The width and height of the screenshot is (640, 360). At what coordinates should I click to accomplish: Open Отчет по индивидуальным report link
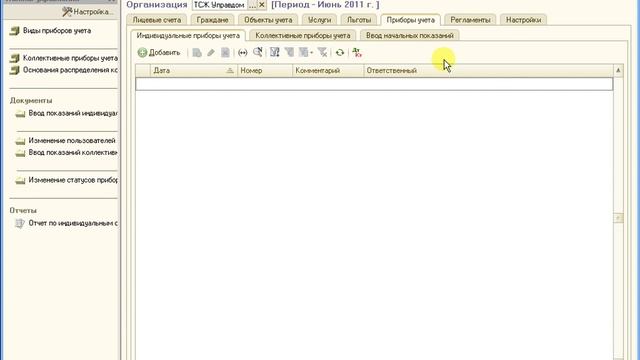(73, 223)
